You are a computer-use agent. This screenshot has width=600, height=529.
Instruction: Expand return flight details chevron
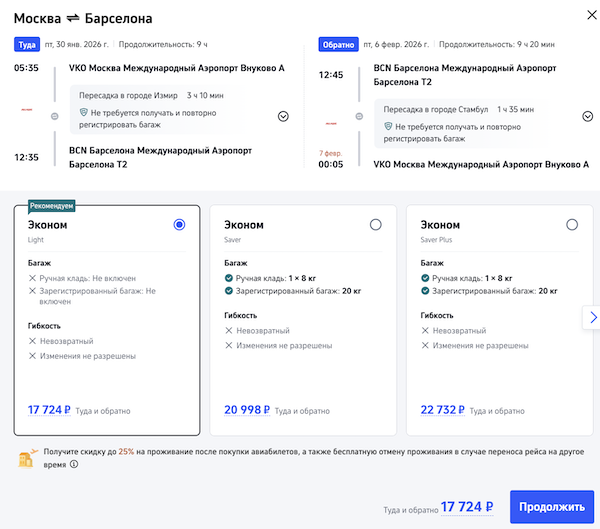588,116
